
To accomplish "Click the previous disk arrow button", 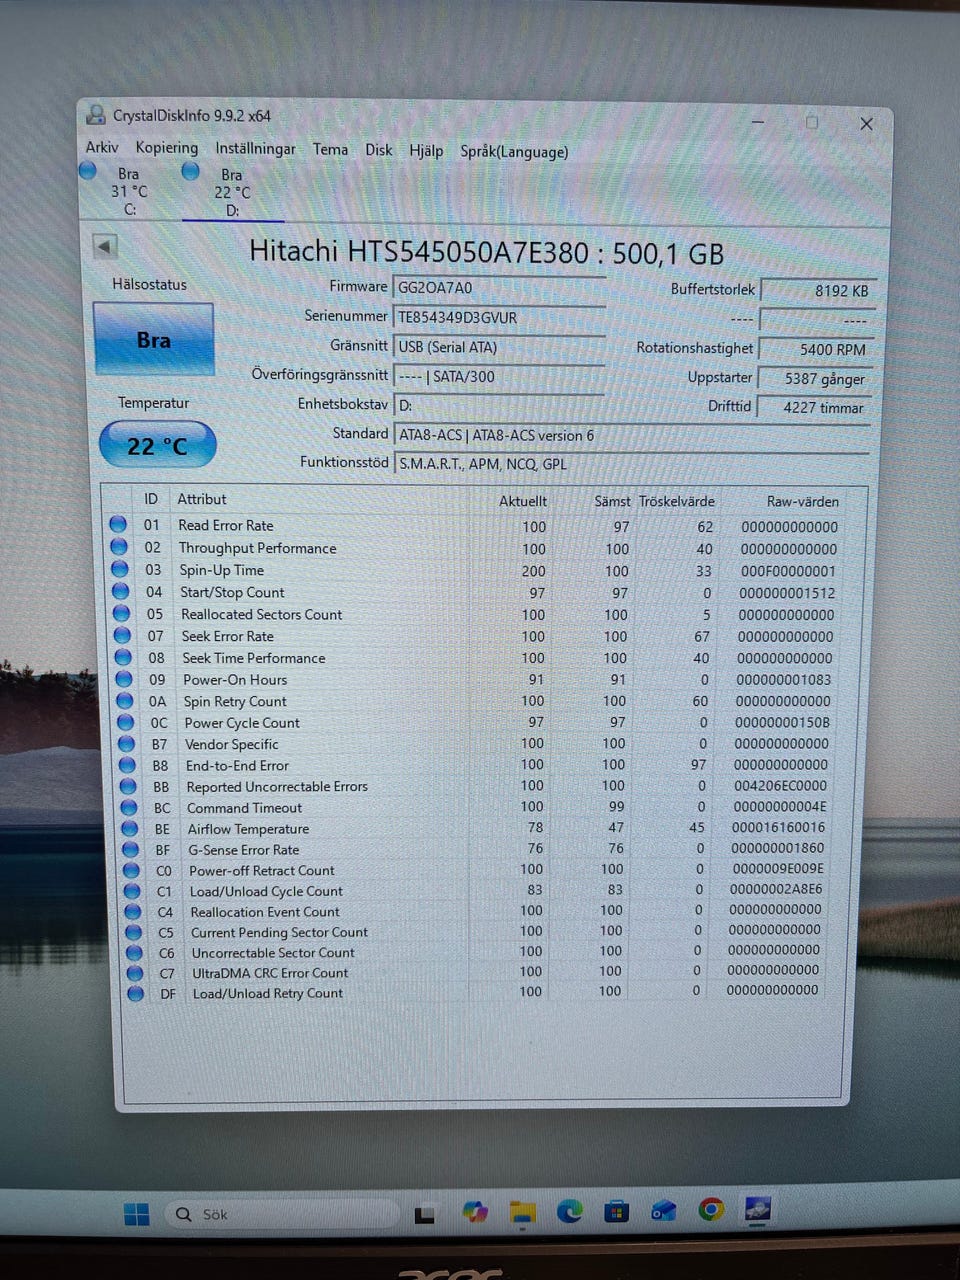I will pos(104,246).
